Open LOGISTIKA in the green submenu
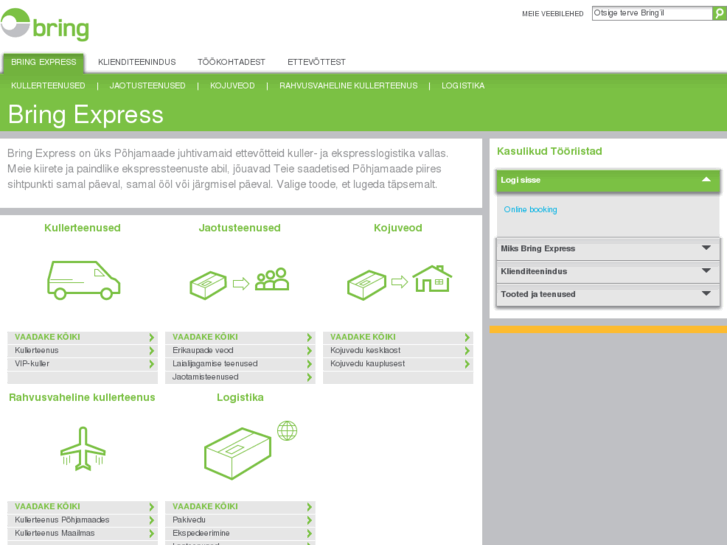This screenshot has height=545, width=727. [463, 86]
